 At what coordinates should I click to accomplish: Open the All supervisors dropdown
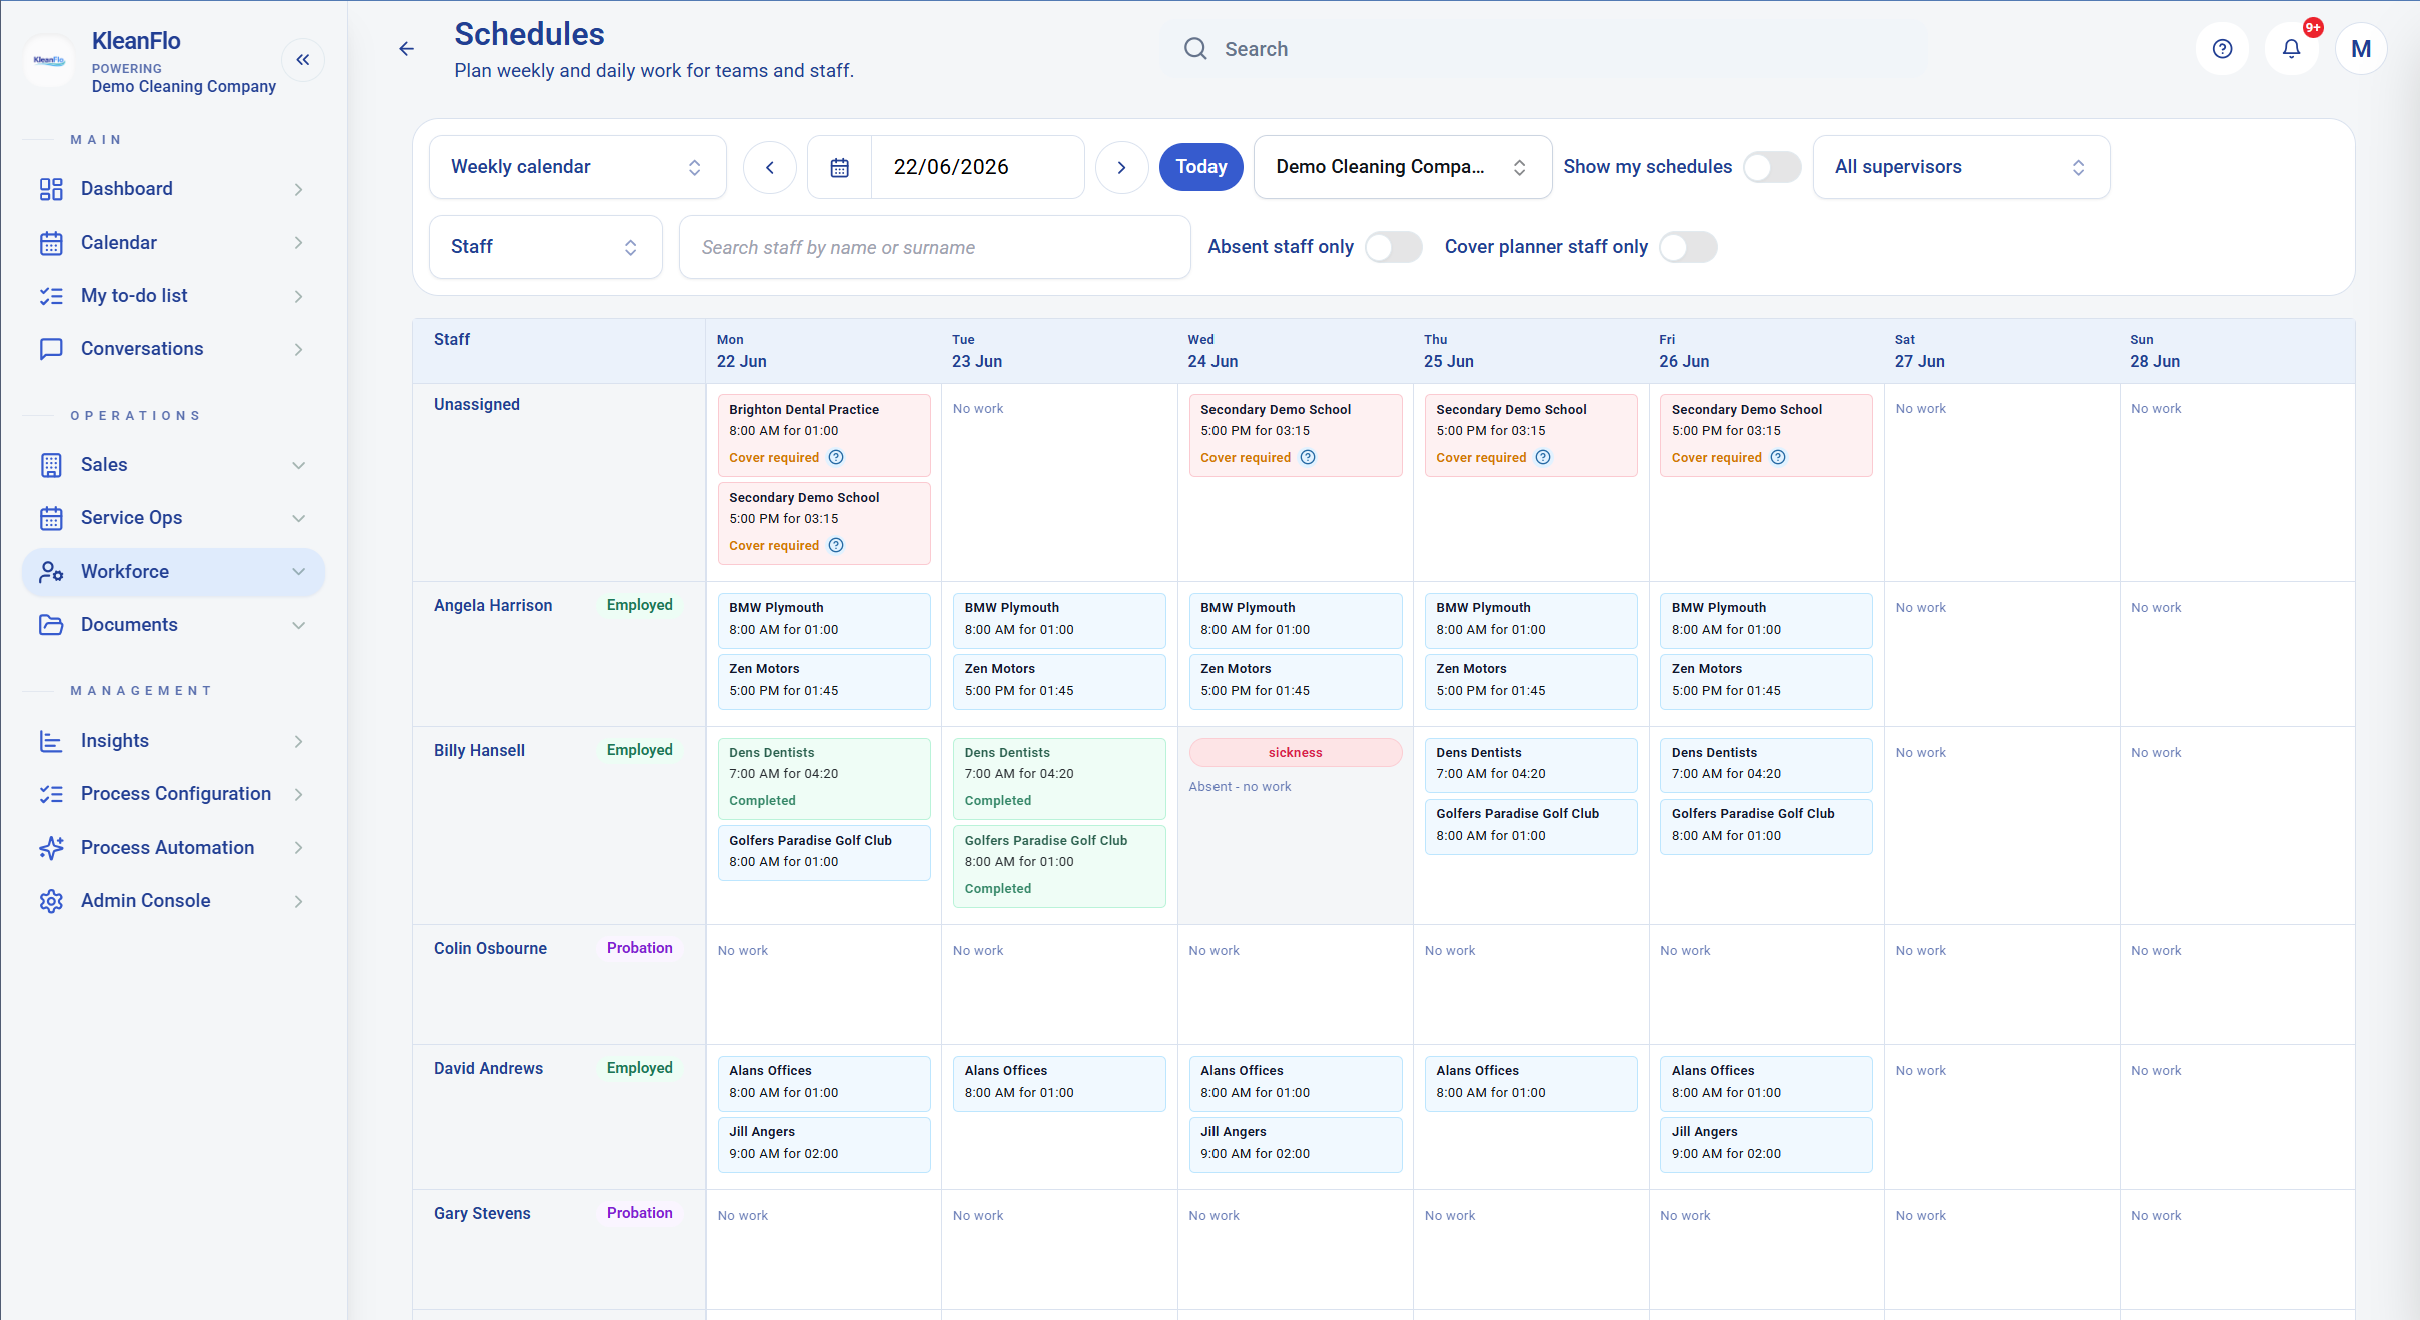click(1961, 167)
